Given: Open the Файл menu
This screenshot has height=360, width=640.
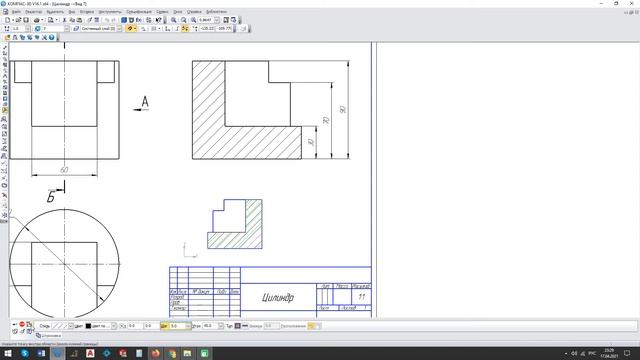Looking at the screenshot, I should (x=16, y=12).
